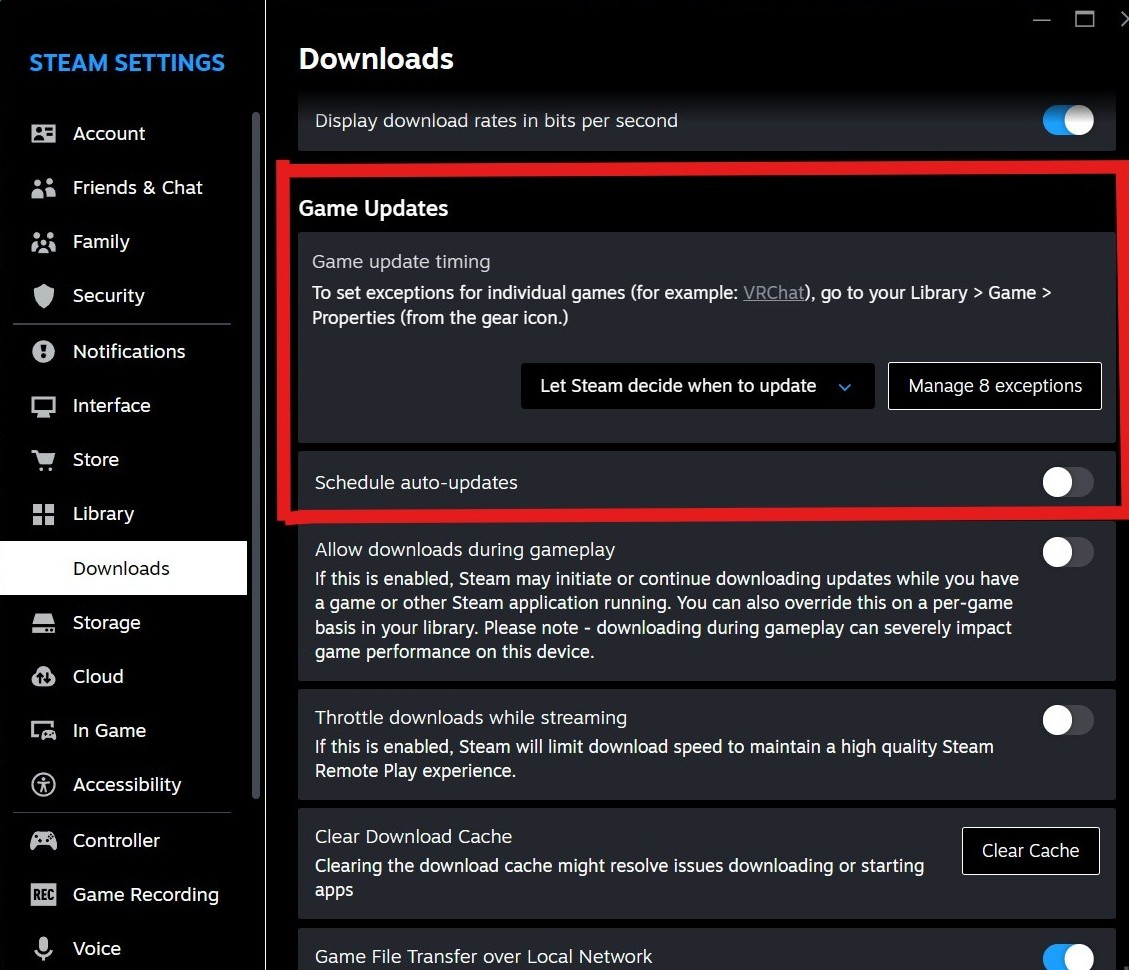Enable Schedule auto-updates toggle
This screenshot has height=970, width=1129.
(1068, 482)
